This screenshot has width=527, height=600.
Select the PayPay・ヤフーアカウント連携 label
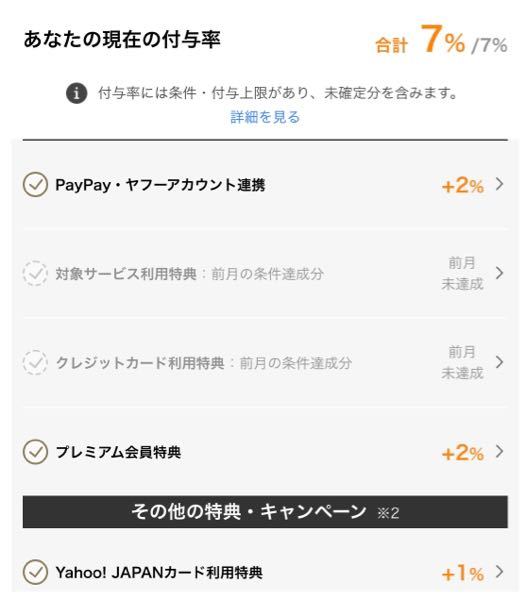(x=160, y=185)
